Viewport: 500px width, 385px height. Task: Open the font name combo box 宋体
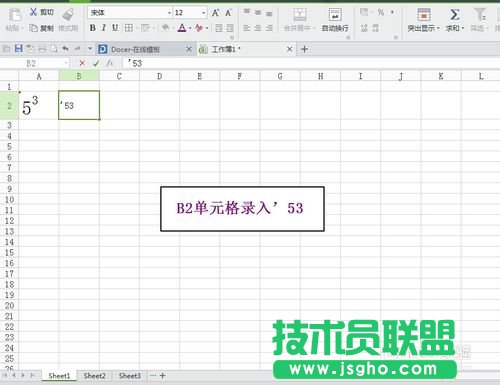[130, 13]
